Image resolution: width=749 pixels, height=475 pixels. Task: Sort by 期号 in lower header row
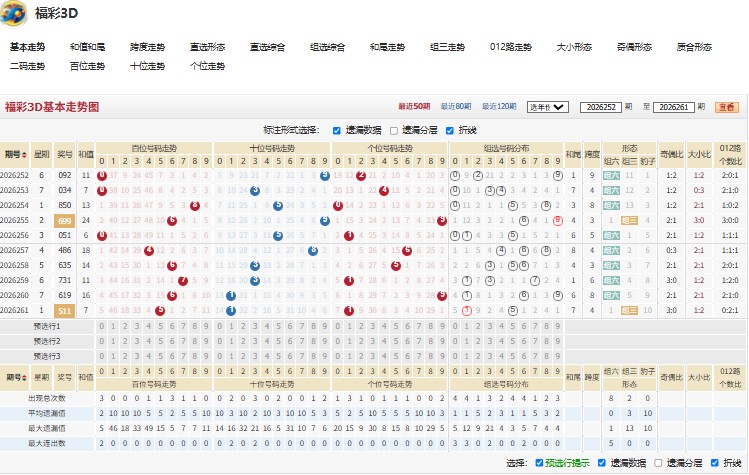pyautogui.click(x=16, y=377)
